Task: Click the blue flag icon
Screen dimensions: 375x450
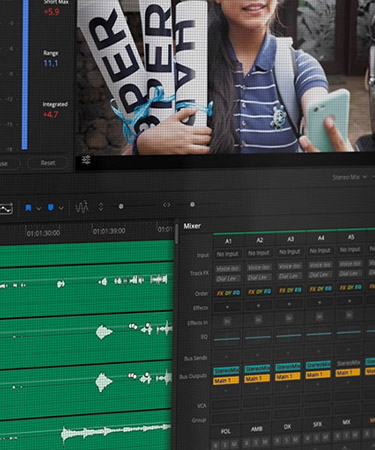Action: pos(28,208)
